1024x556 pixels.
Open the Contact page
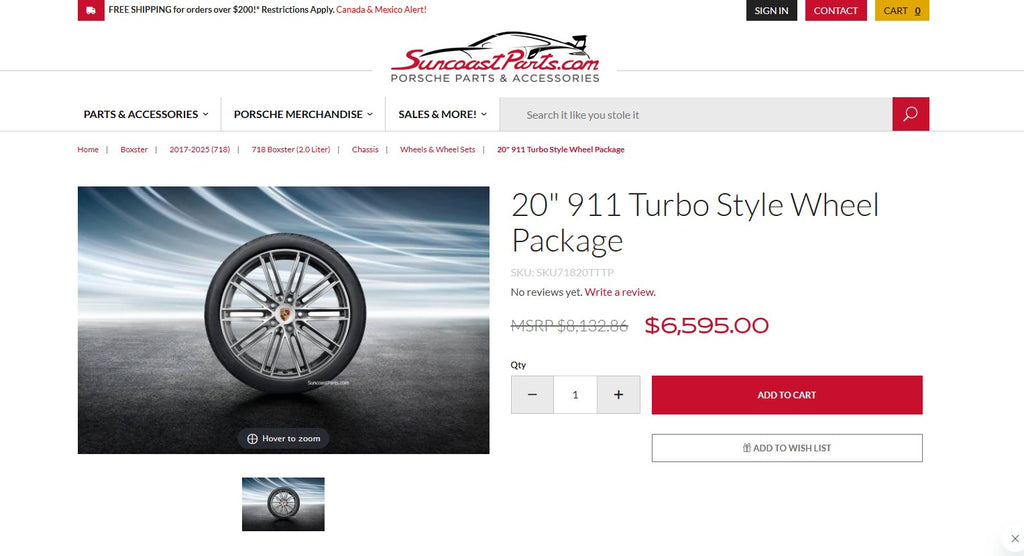836,10
